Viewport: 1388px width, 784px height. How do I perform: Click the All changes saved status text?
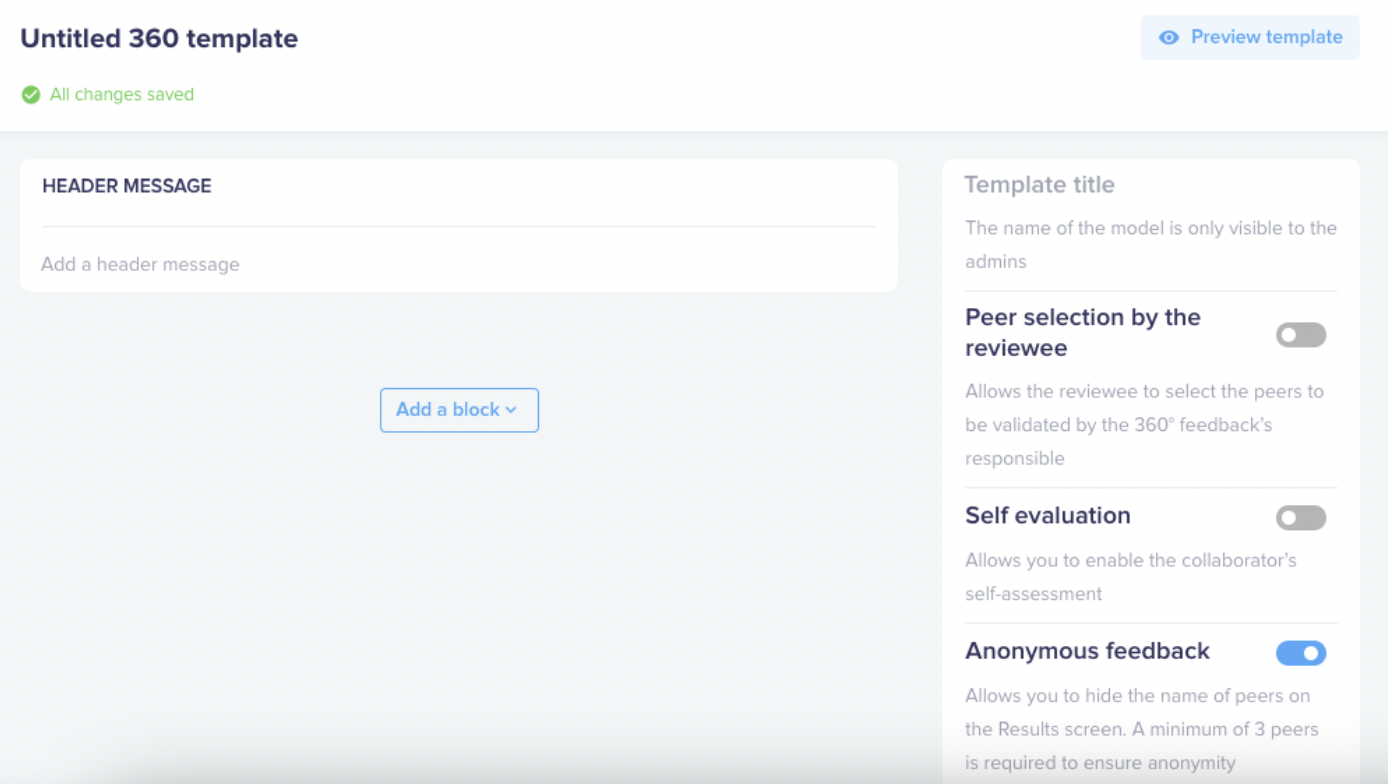pyautogui.click(x=122, y=95)
